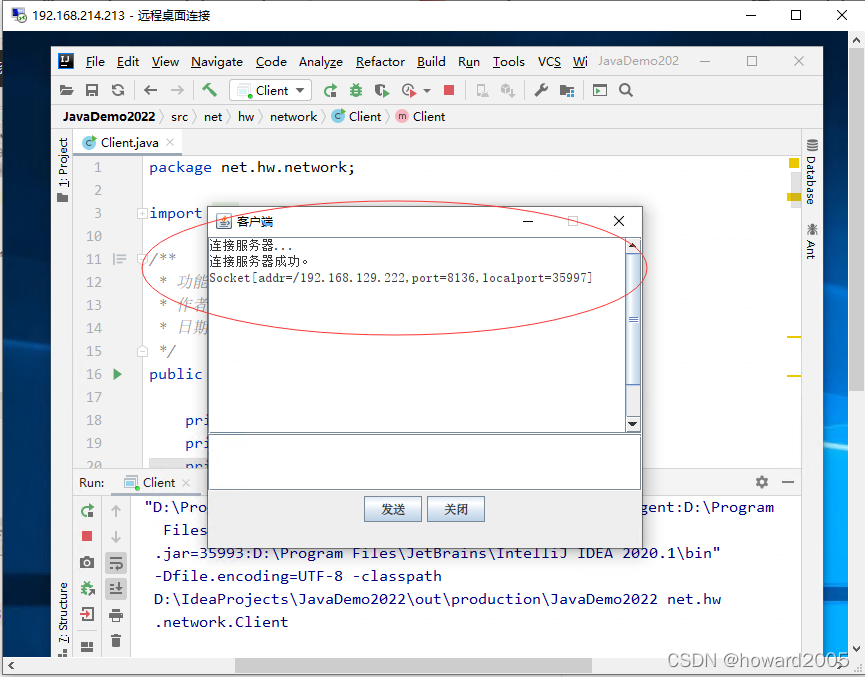The width and height of the screenshot is (865, 677).
Task: Click the Back navigation arrow
Action: (x=150, y=90)
